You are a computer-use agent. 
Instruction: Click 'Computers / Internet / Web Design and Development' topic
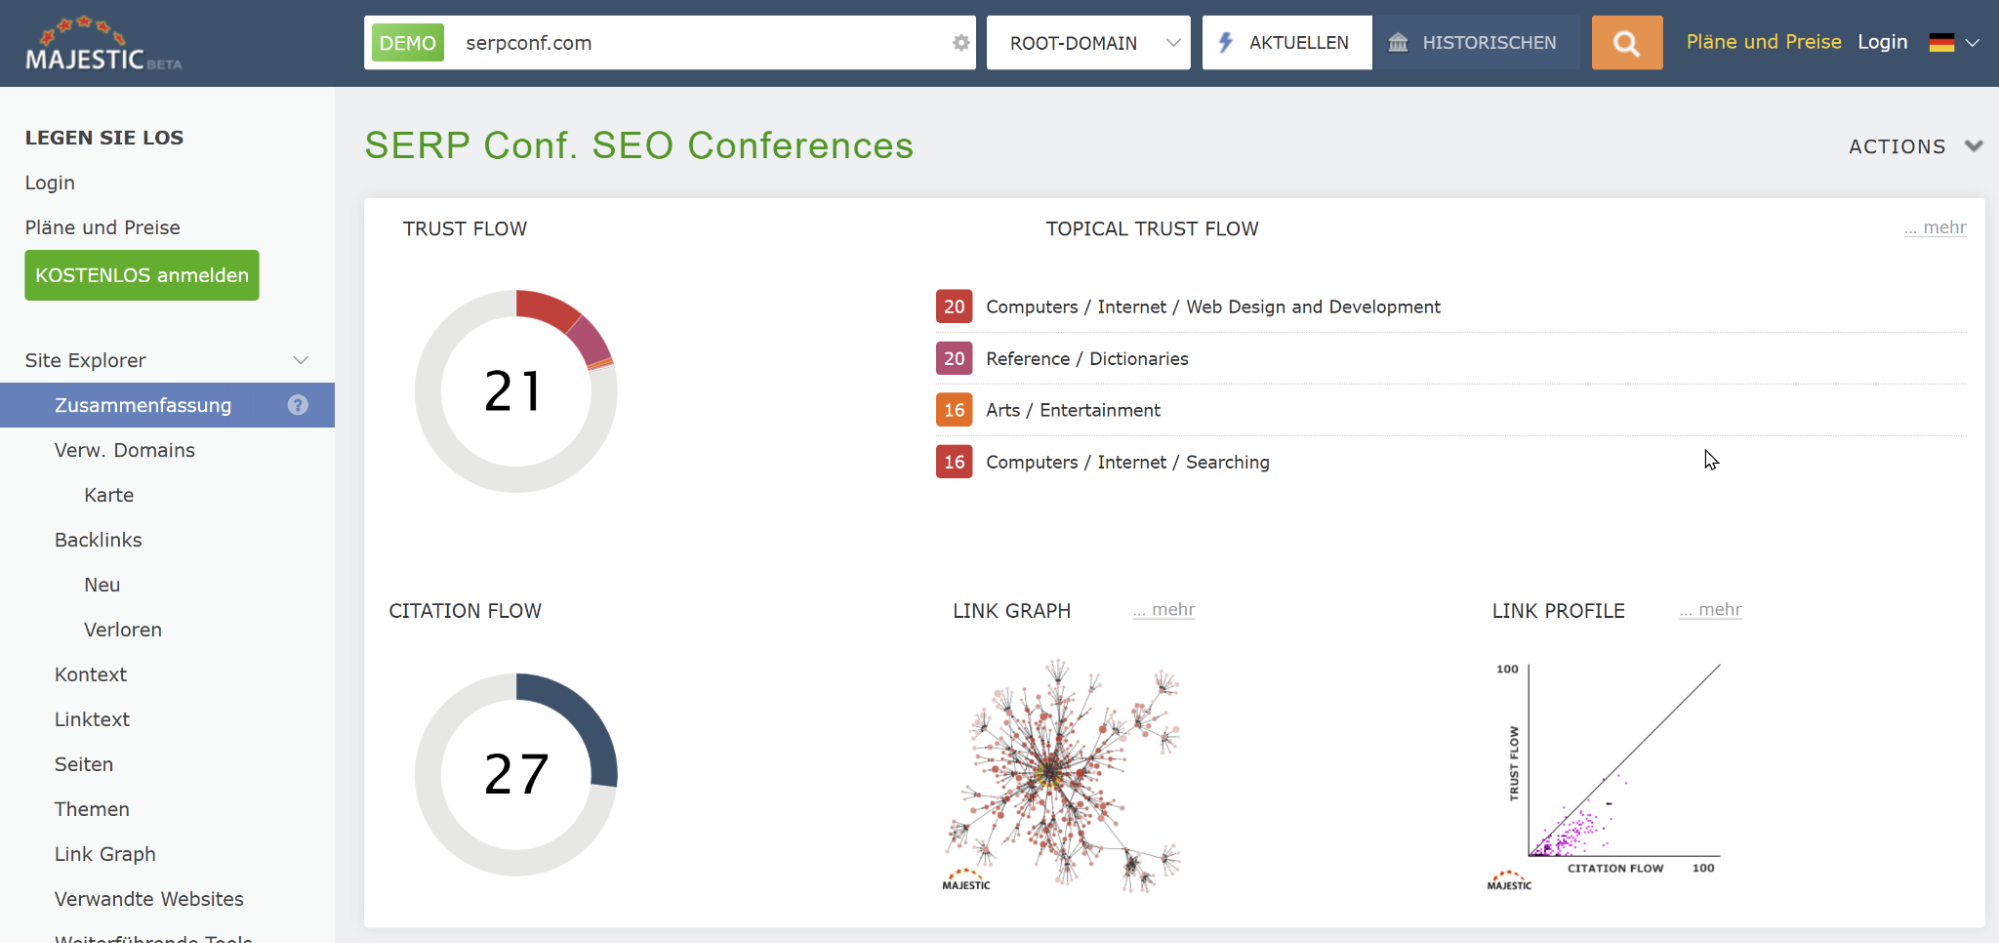[x=1213, y=307]
